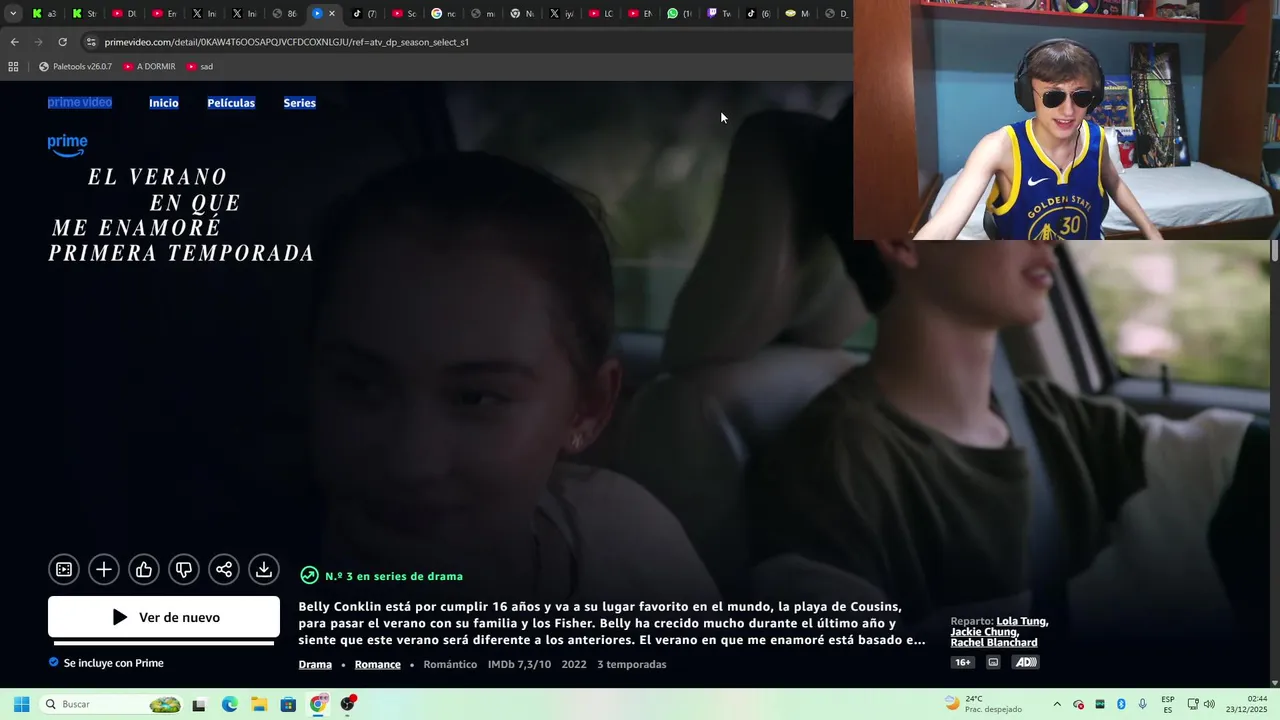This screenshot has width=1280, height=720.
Task: Mark the series with thumbs down
Action: click(184, 569)
